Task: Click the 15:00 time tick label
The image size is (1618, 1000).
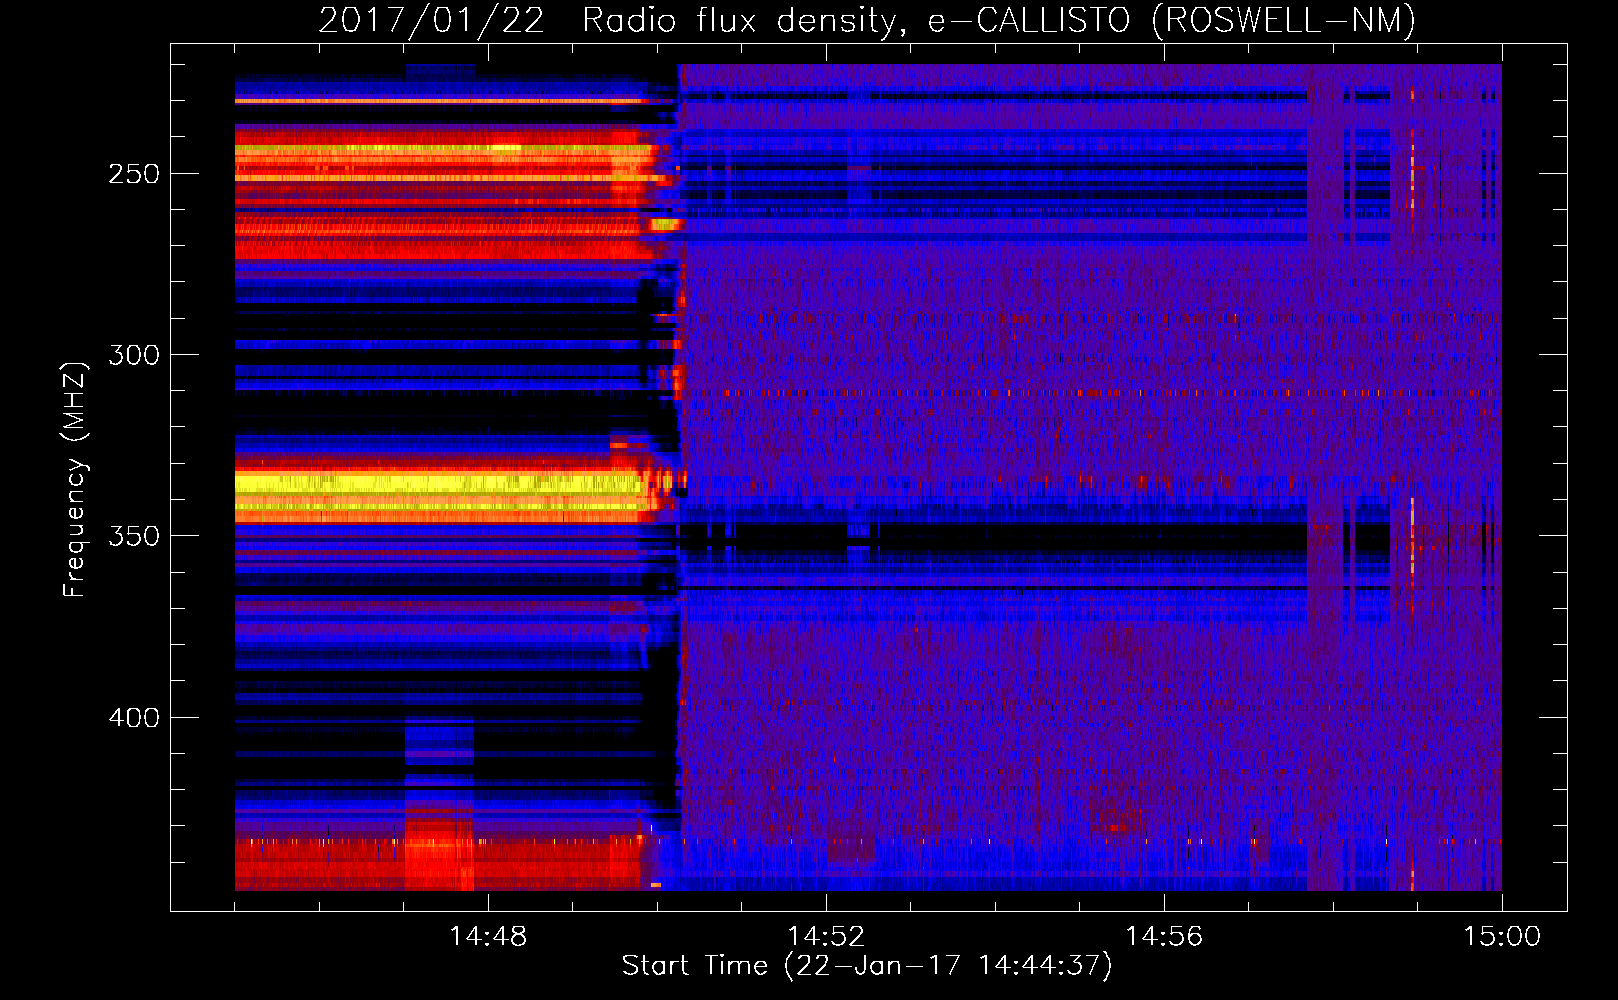Action: (x=1502, y=937)
